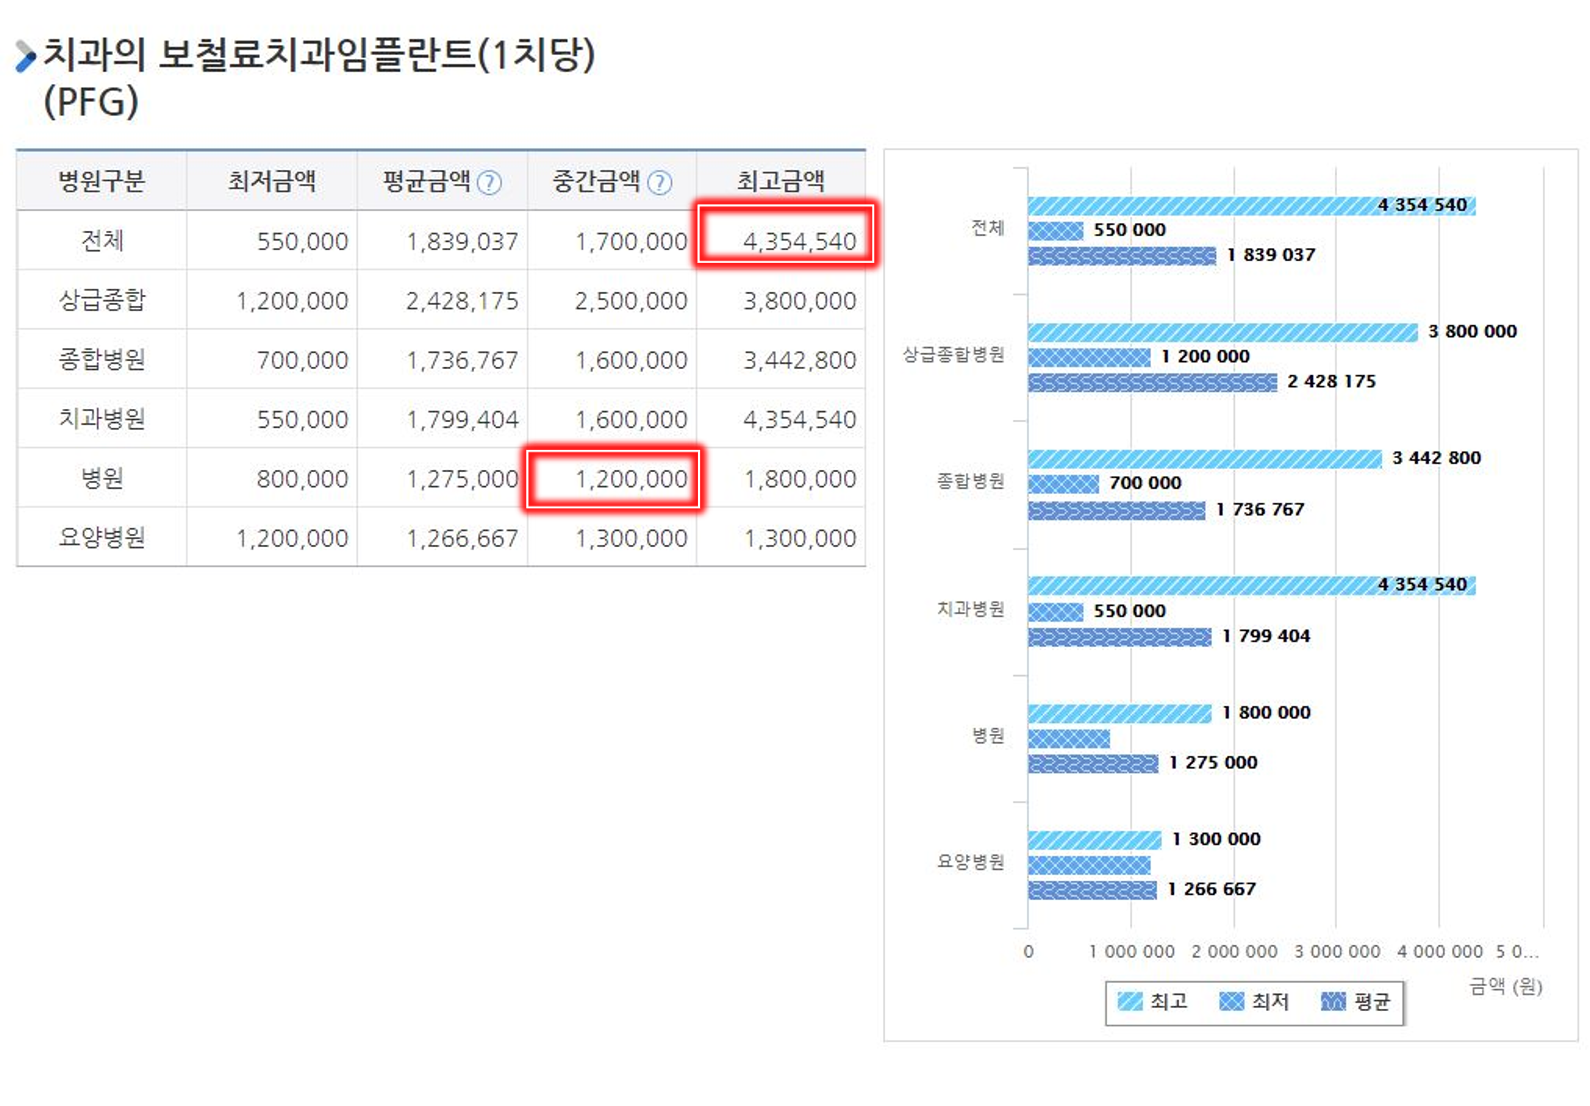Click the 상급종합병원 최고 bar labeled 3 800 000
Image resolution: width=1590 pixels, height=1106 pixels.
1223,332
